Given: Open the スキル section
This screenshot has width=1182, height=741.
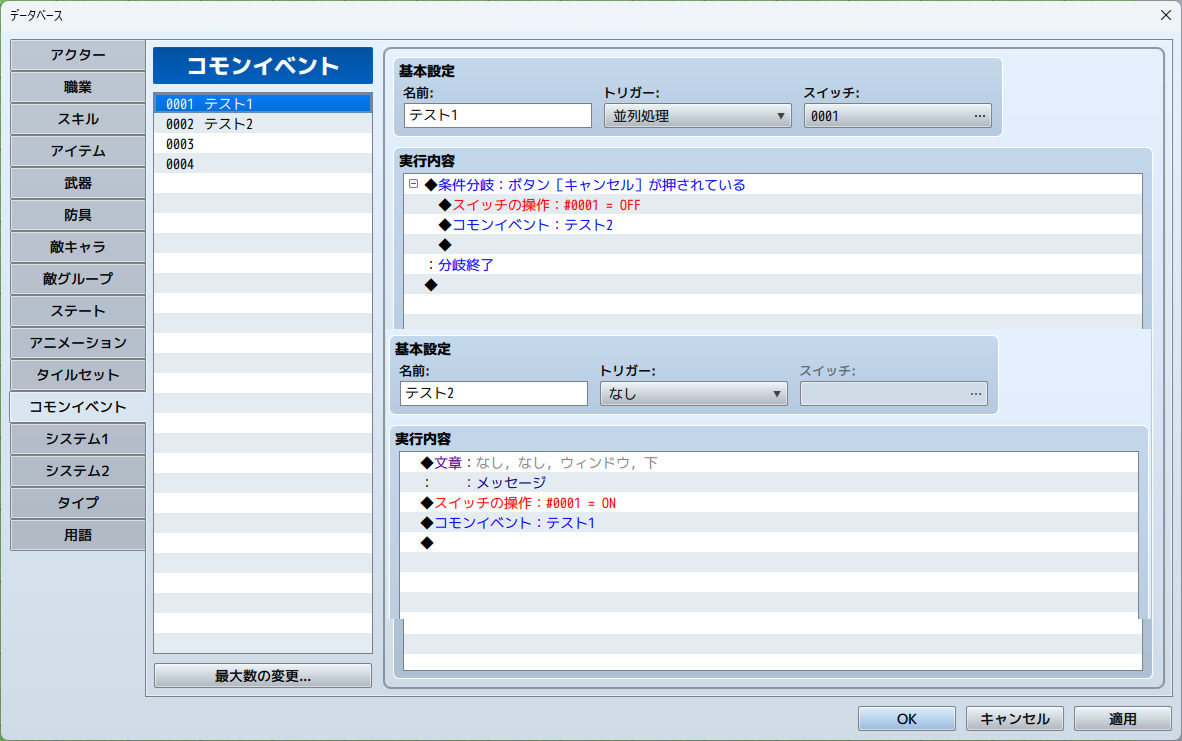Looking at the screenshot, I should tap(77, 119).
